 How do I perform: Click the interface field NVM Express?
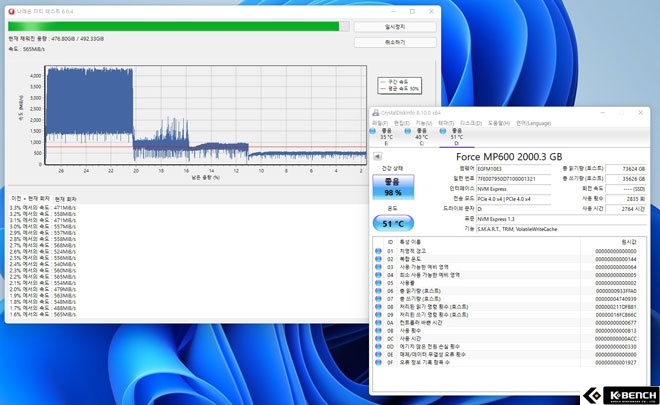514,189
